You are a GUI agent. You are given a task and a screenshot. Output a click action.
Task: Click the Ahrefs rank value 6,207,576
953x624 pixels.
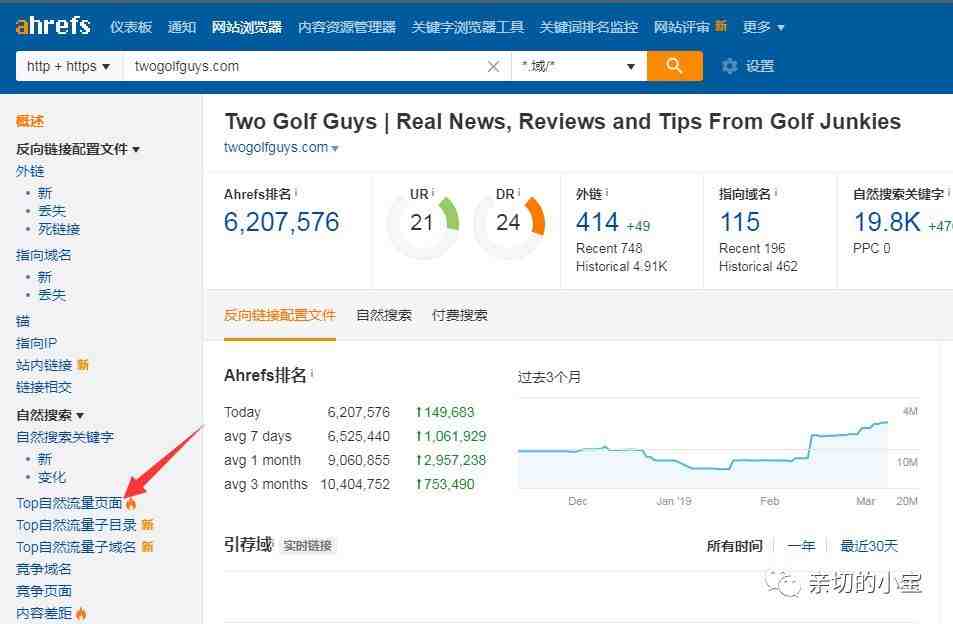point(281,222)
